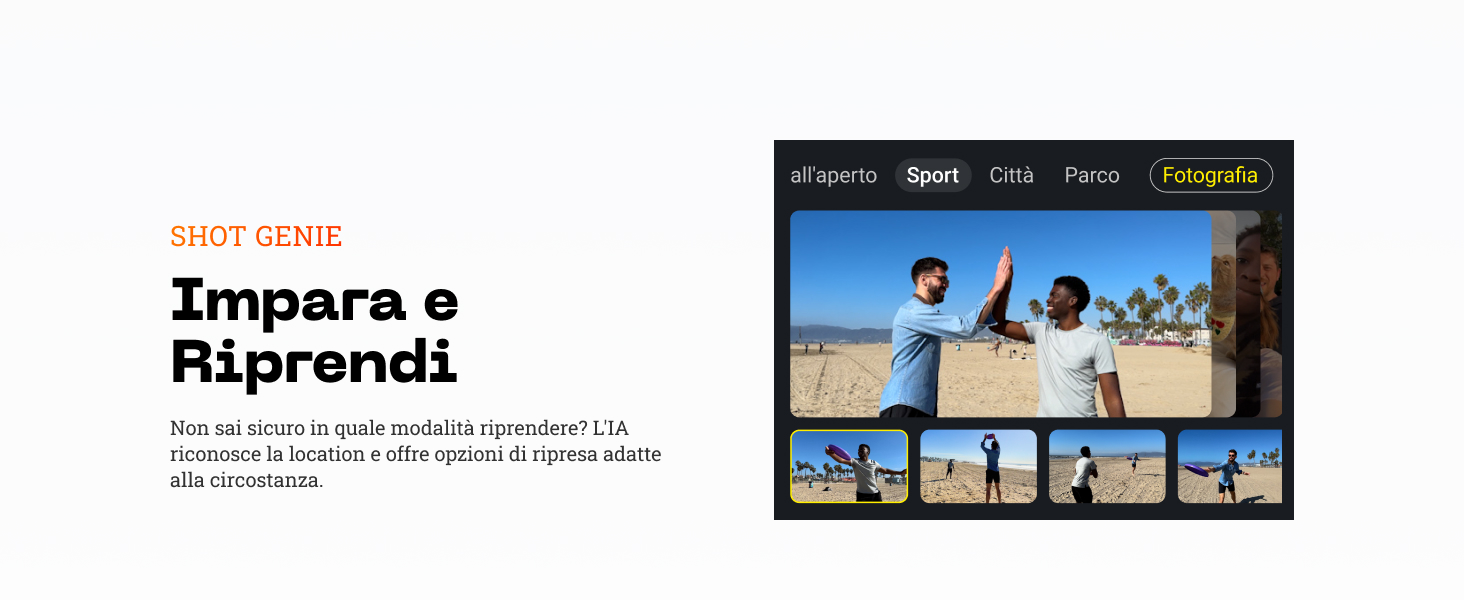Choose the Parco tab
Screen dimensions: 1464x600
(x=1092, y=176)
